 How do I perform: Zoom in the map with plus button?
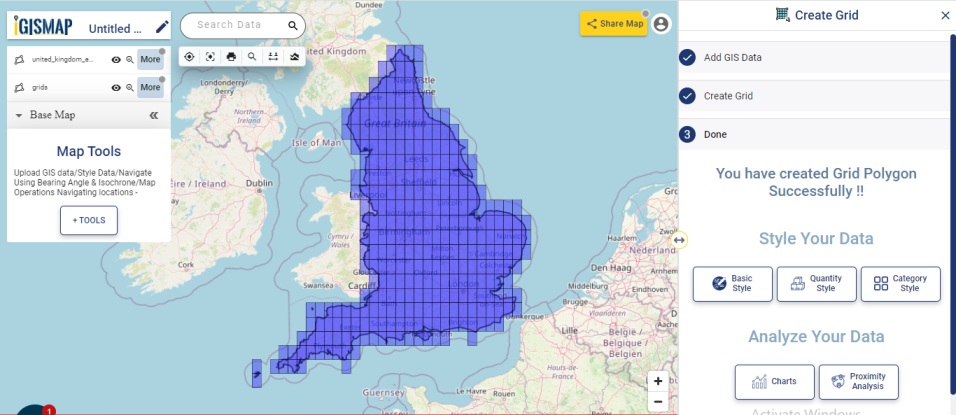click(658, 381)
